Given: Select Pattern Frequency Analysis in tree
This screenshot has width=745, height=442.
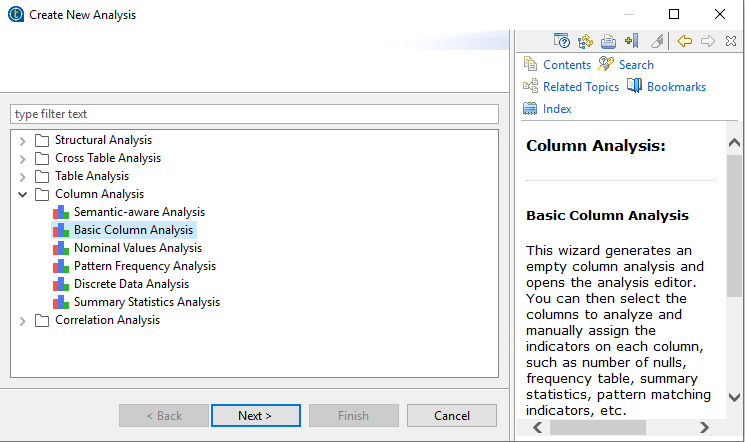Looking at the screenshot, I should click(x=144, y=266).
